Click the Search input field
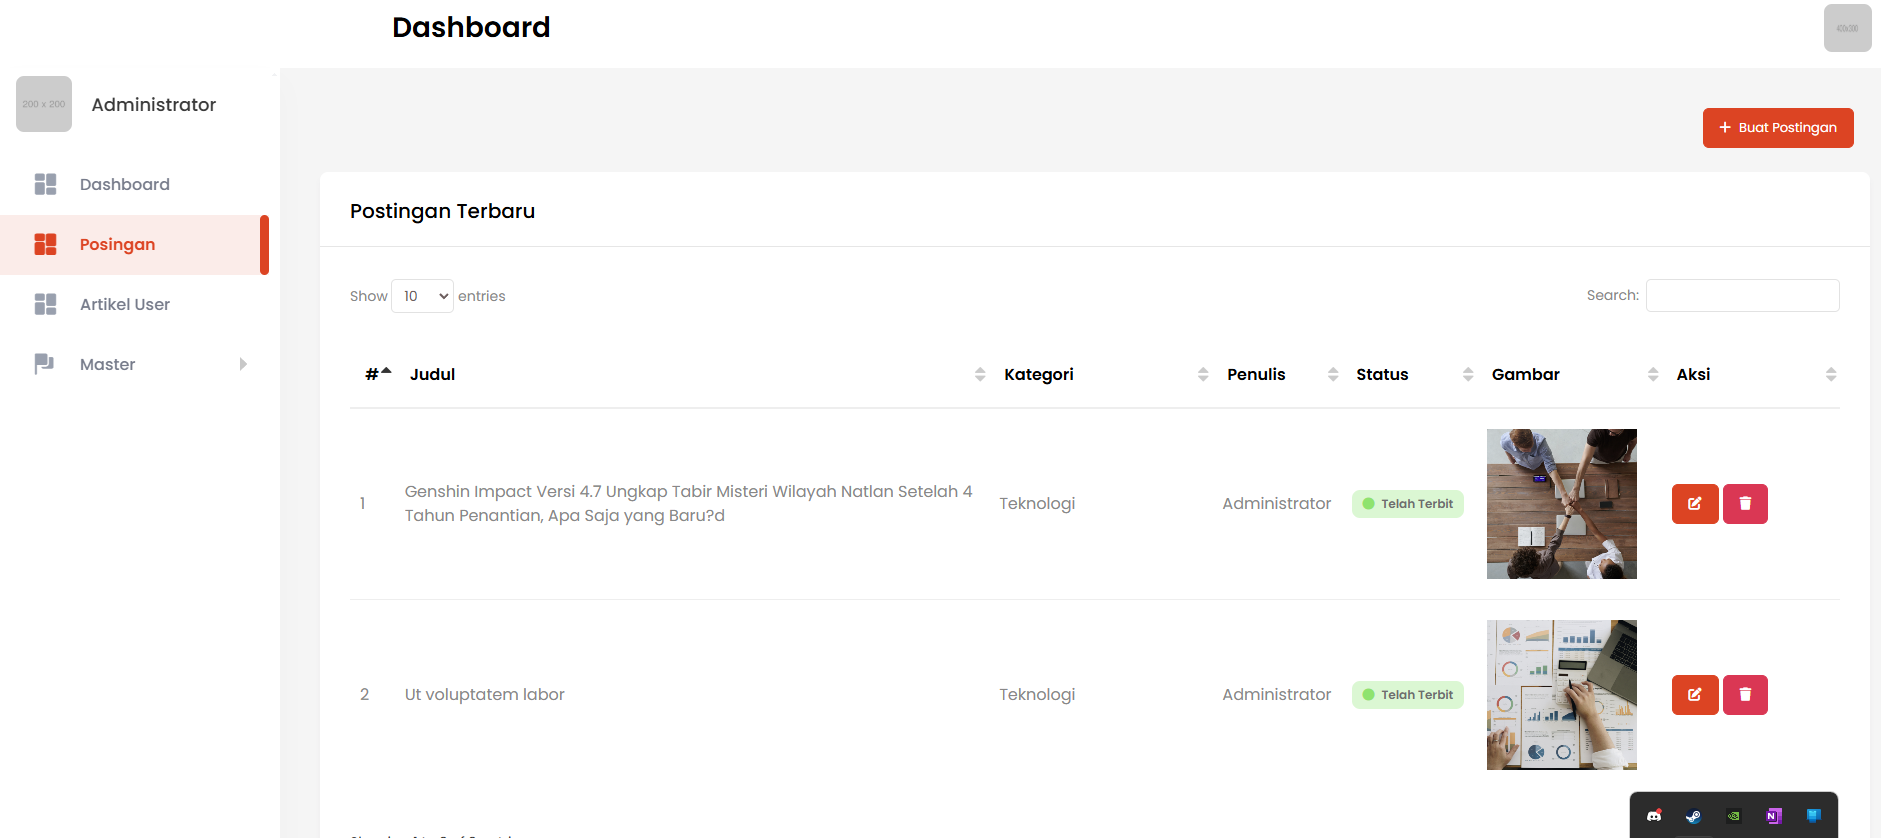Viewport: 1881px width, 838px height. click(x=1742, y=296)
